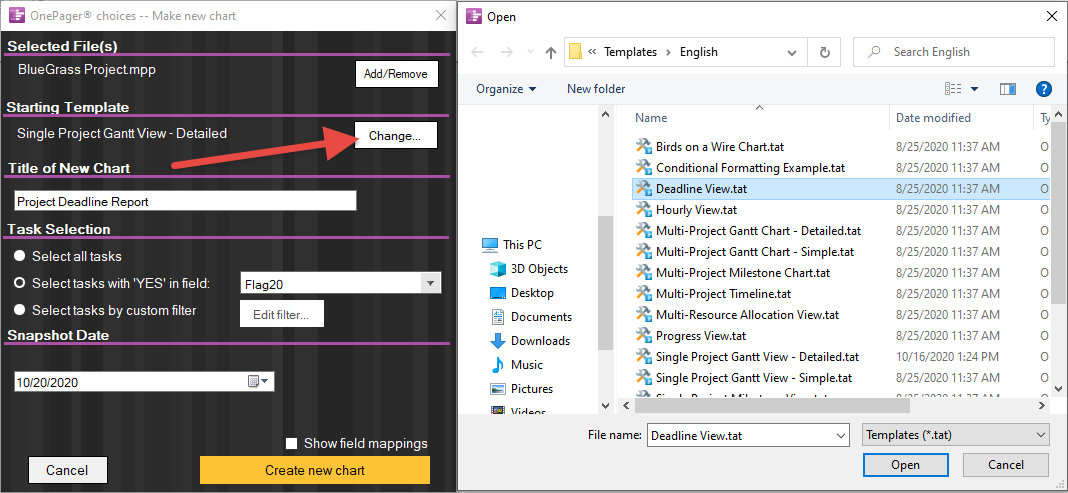Click the Search English box
This screenshot has height=493, width=1068.
tap(953, 52)
